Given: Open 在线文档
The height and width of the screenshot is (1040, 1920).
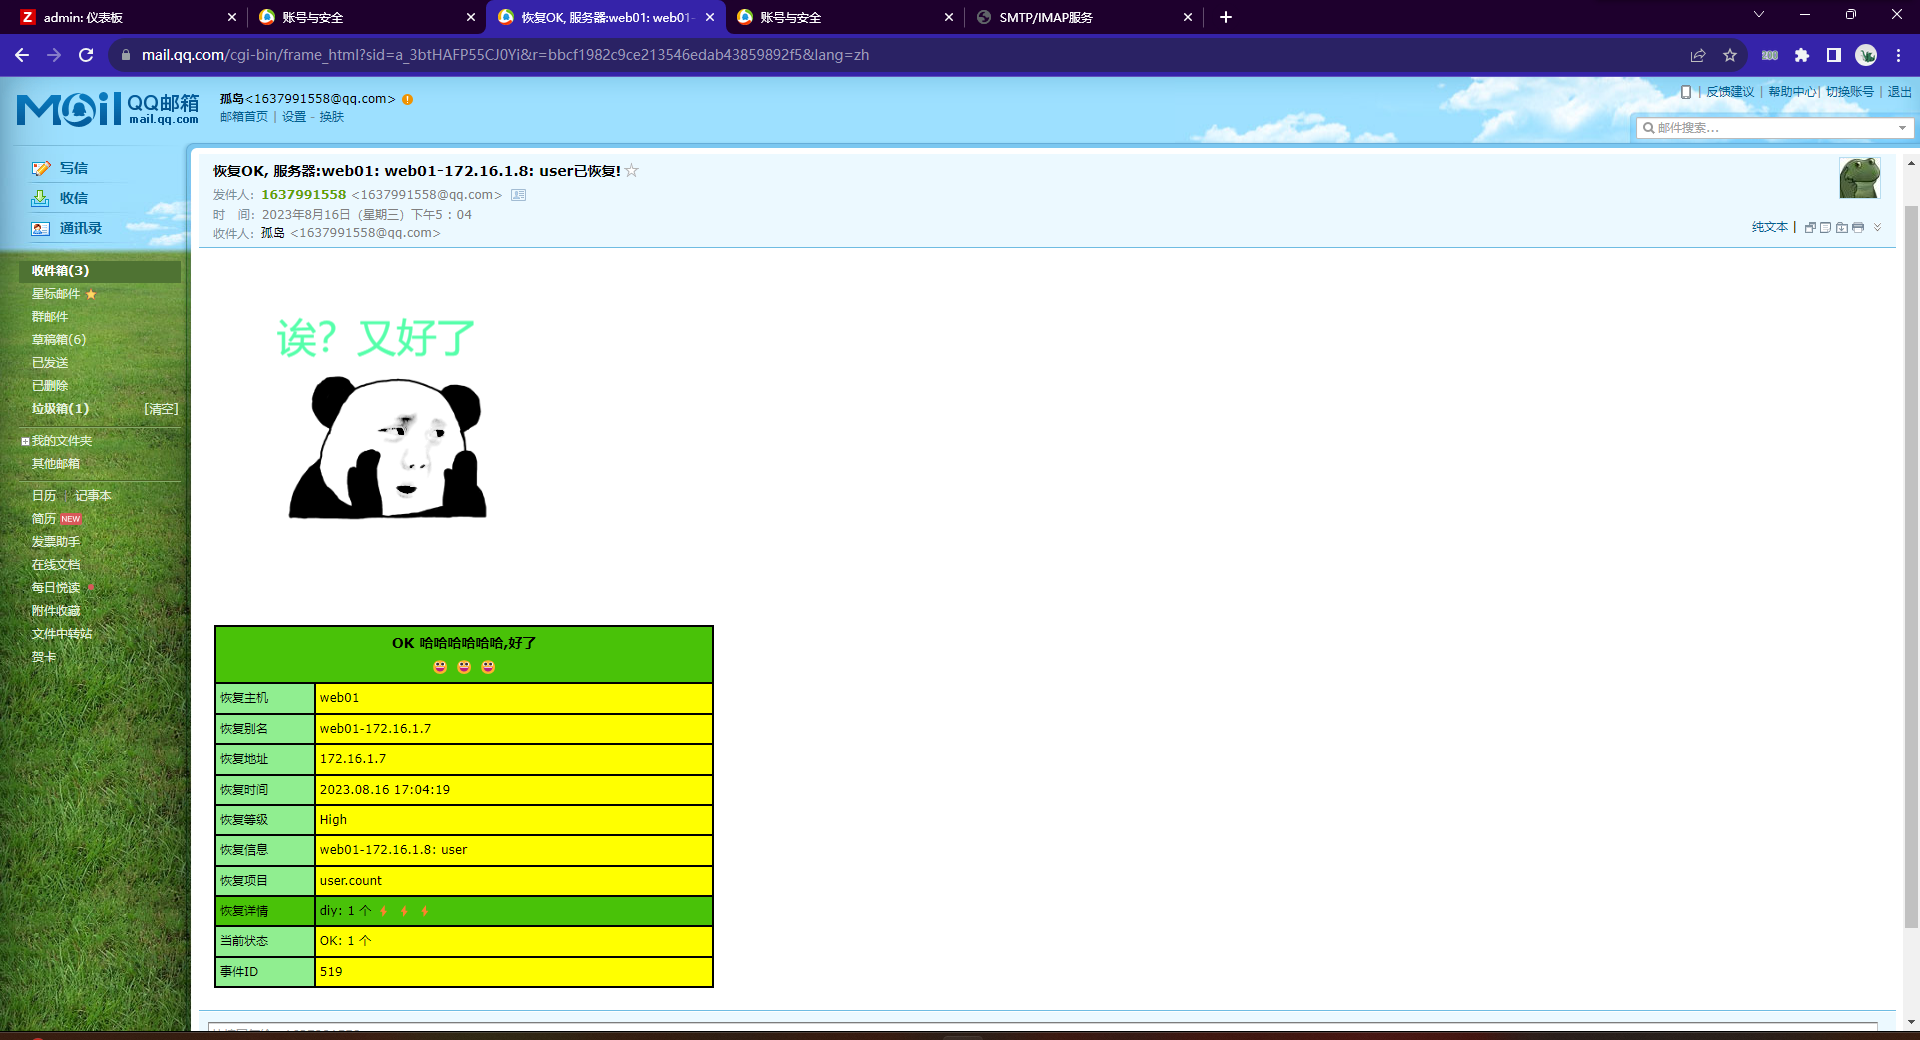Looking at the screenshot, I should point(56,565).
